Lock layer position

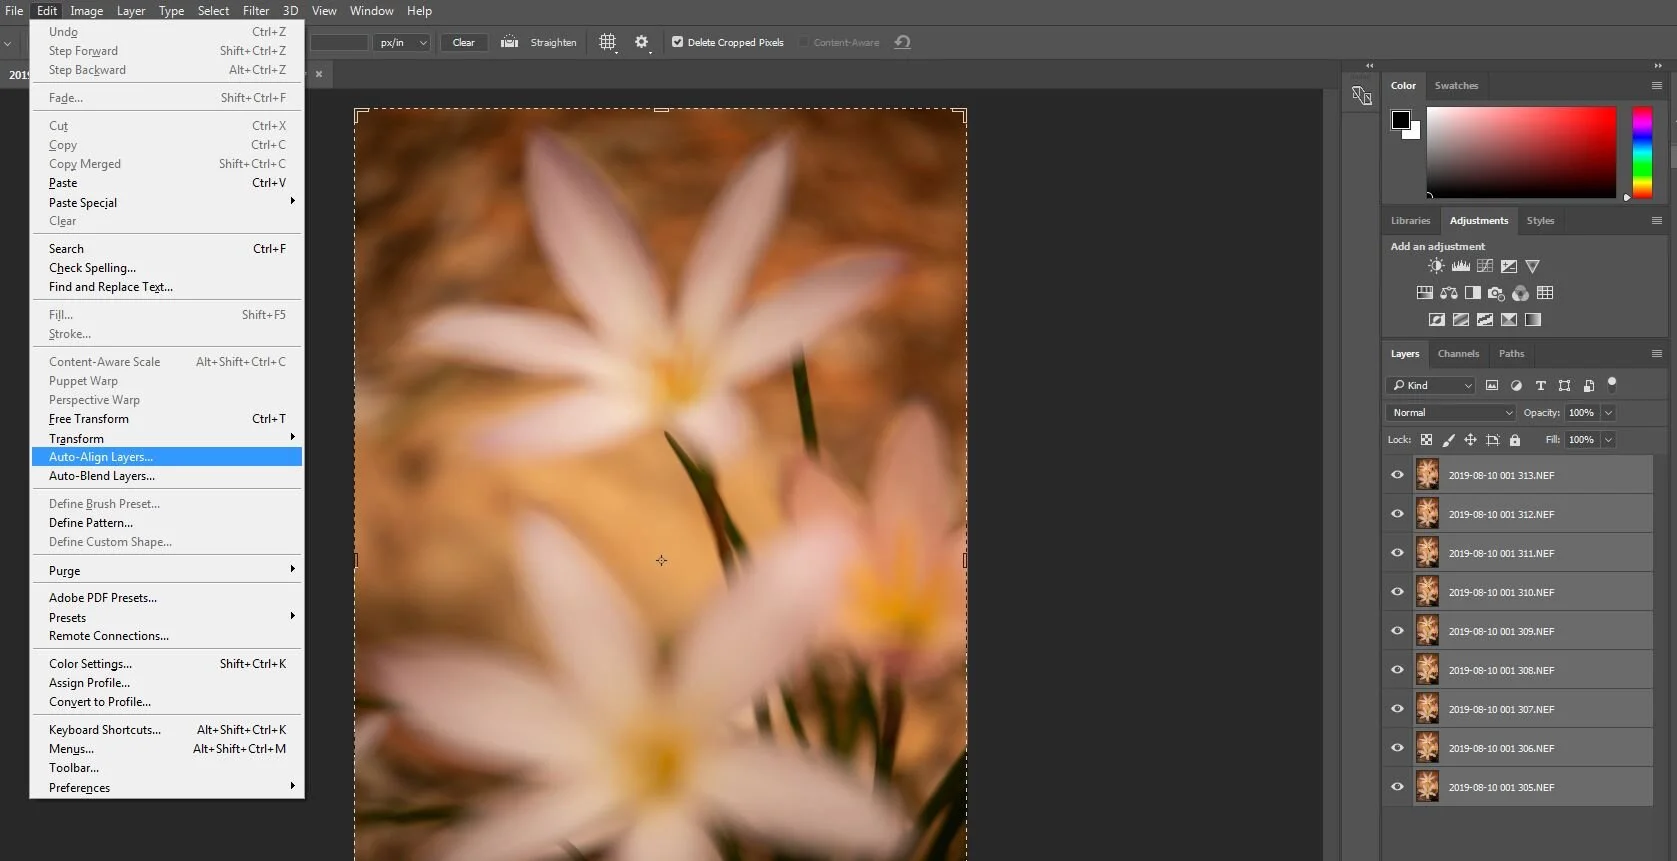click(x=1470, y=440)
